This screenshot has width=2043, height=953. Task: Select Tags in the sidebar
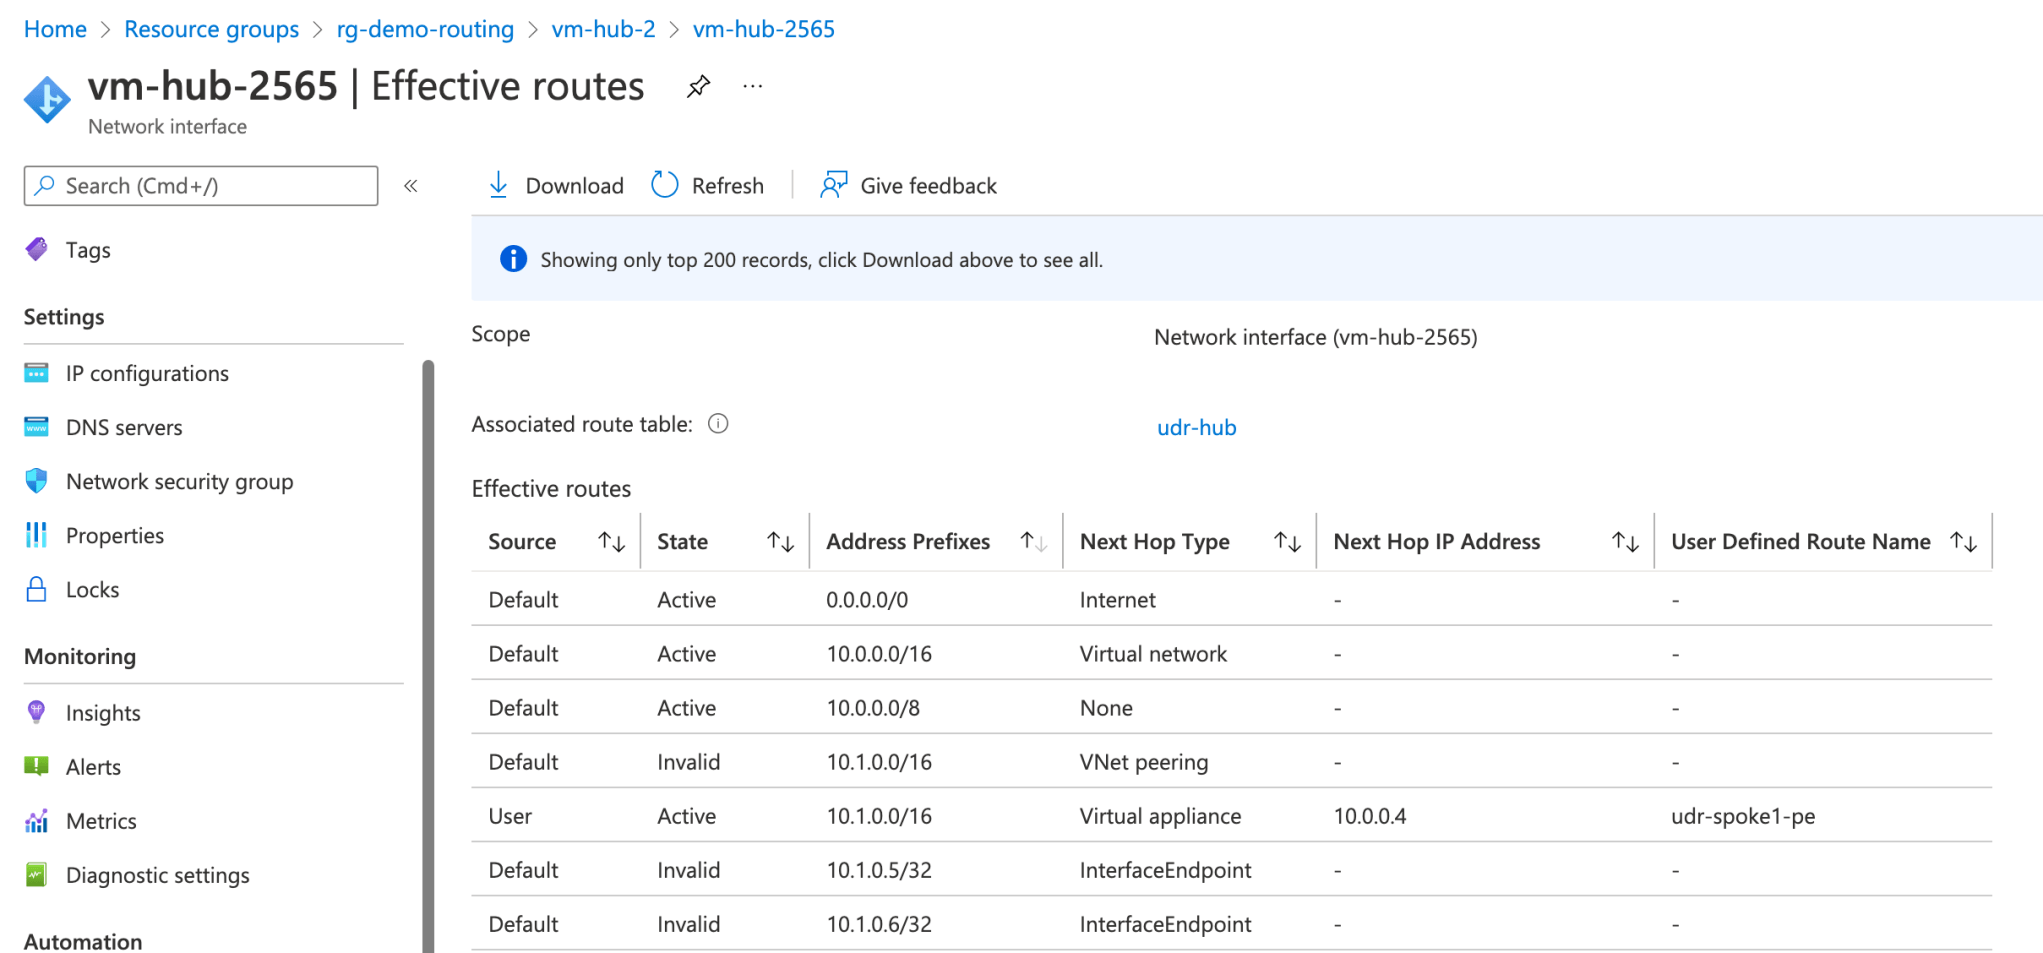[88, 250]
